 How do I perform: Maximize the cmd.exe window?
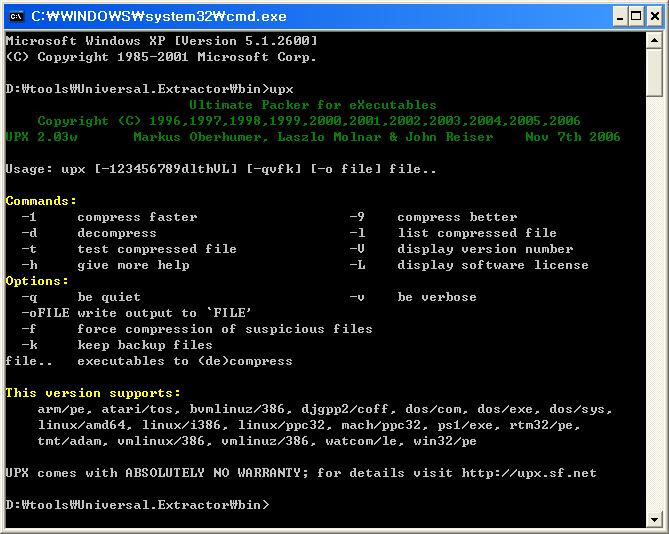tap(636, 16)
